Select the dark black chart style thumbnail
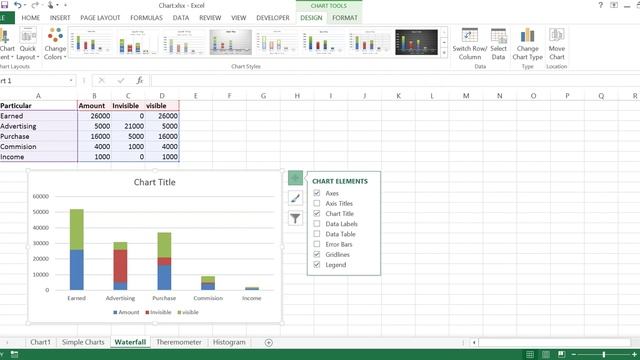This screenshot has height=360, width=640. (416, 42)
